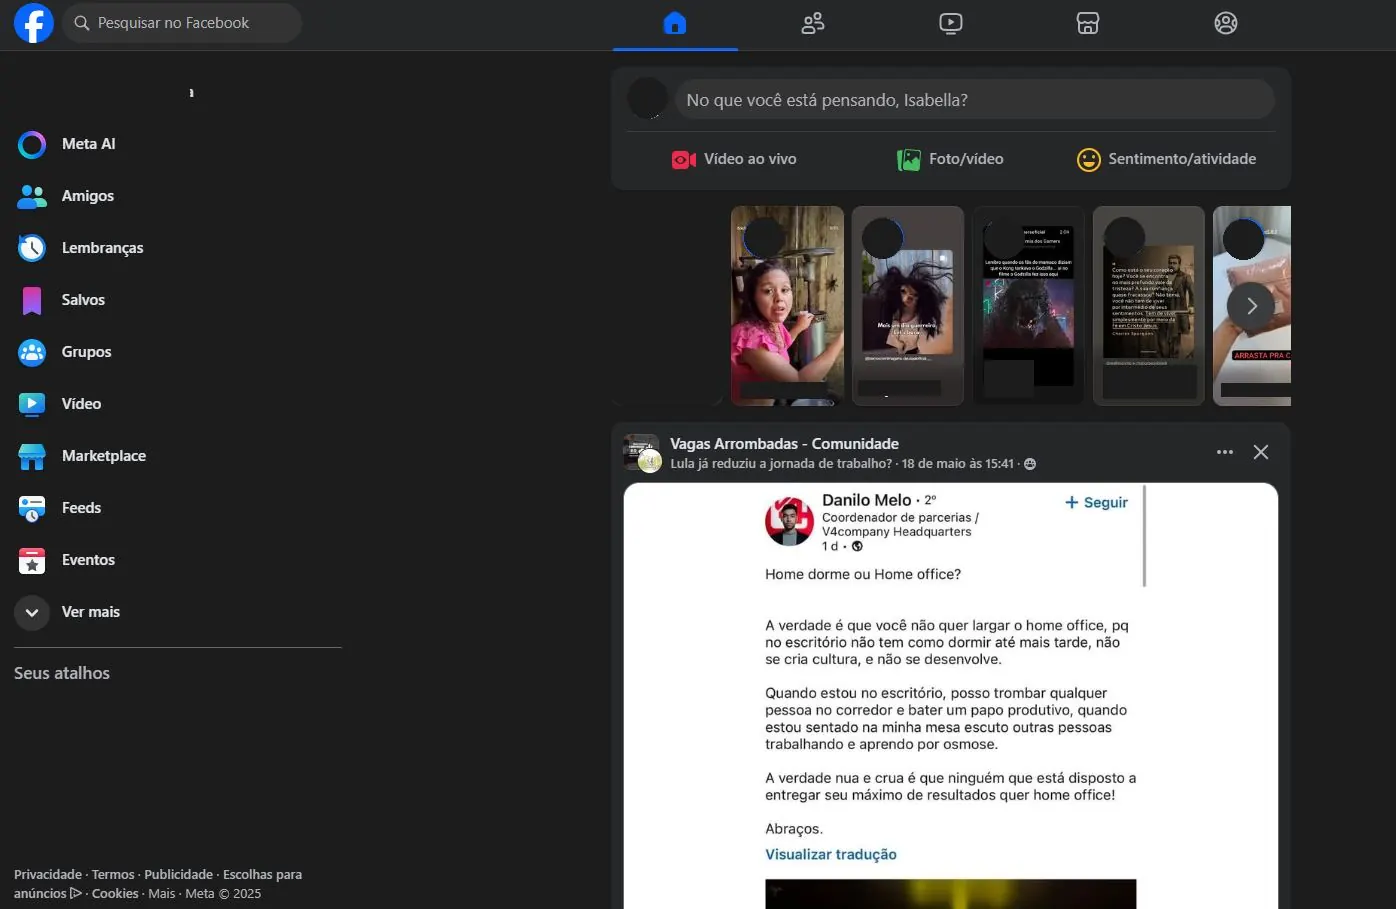The width and height of the screenshot is (1396, 909).
Task: Click the 'No que você está pensando' composer field
Action: click(975, 99)
